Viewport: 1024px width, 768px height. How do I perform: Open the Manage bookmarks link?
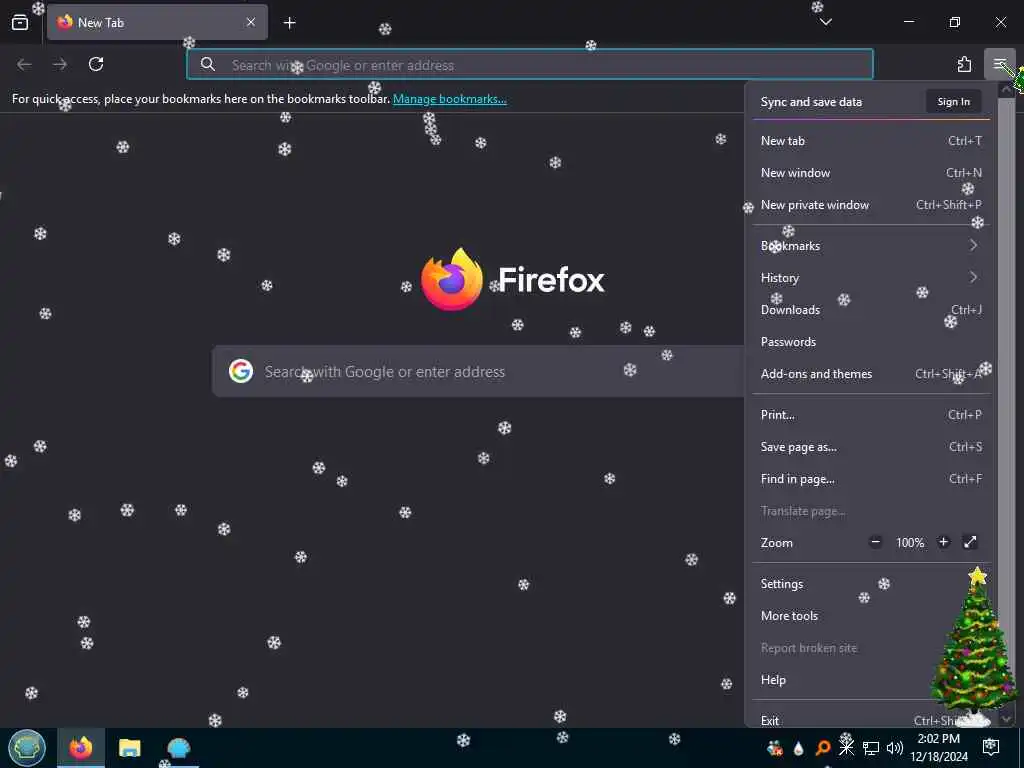449,99
